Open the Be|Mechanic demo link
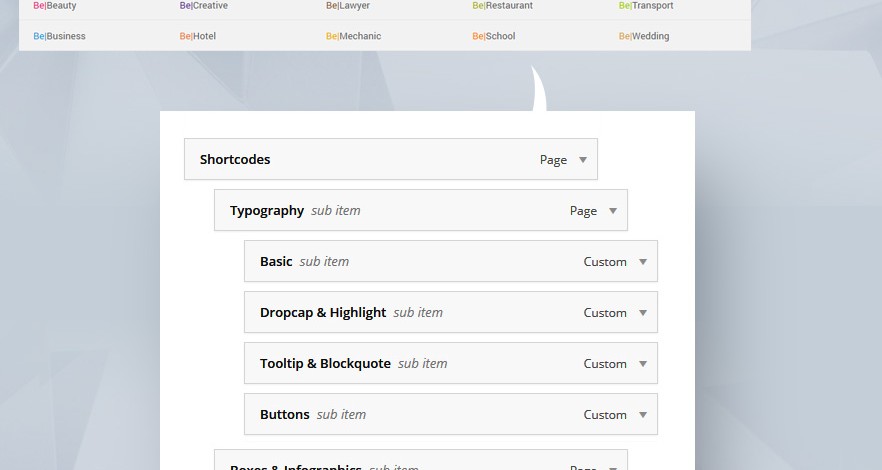The image size is (882, 470). coord(353,37)
